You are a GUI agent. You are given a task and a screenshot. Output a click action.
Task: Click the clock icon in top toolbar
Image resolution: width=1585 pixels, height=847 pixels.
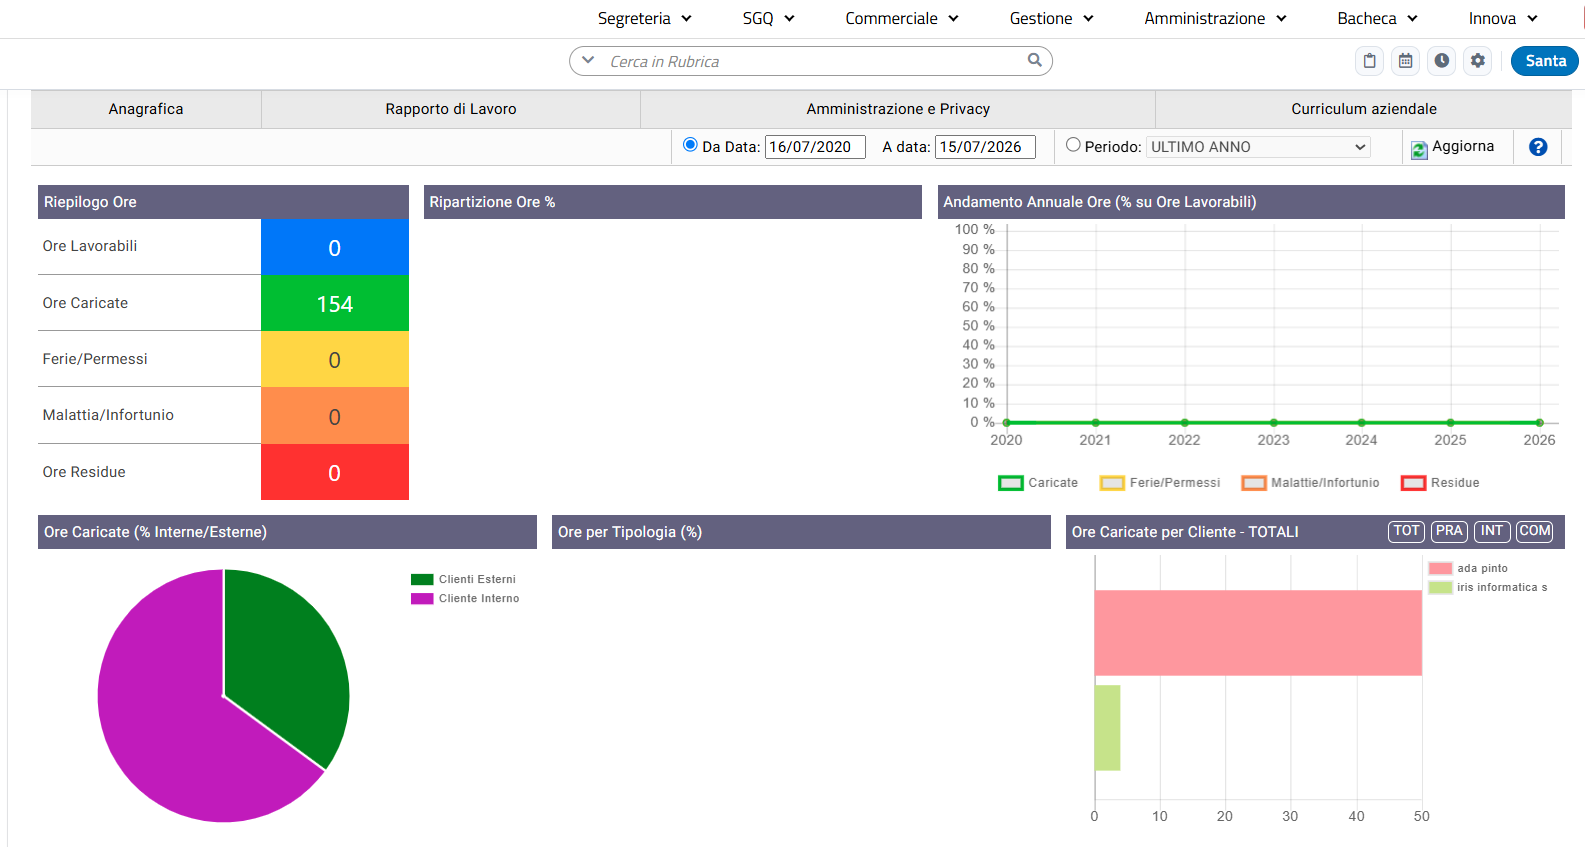click(x=1441, y=61)
